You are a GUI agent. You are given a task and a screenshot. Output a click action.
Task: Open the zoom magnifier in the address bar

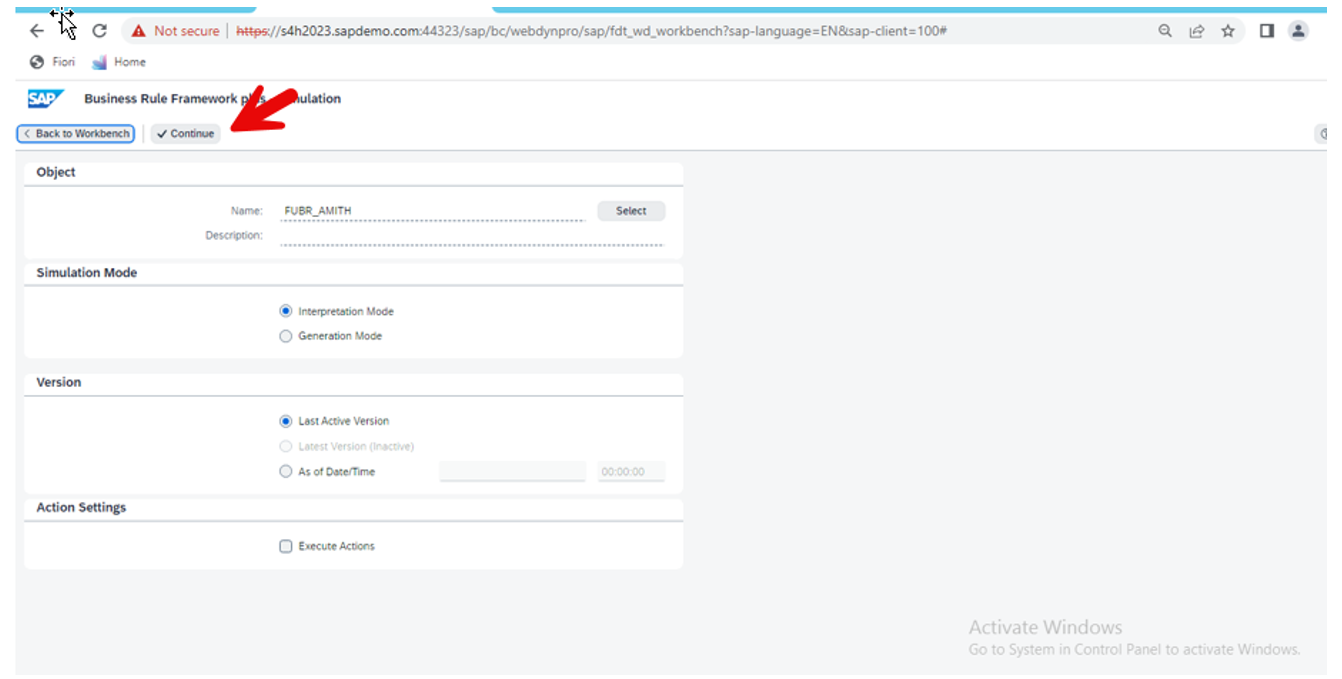pos(1165,31)
